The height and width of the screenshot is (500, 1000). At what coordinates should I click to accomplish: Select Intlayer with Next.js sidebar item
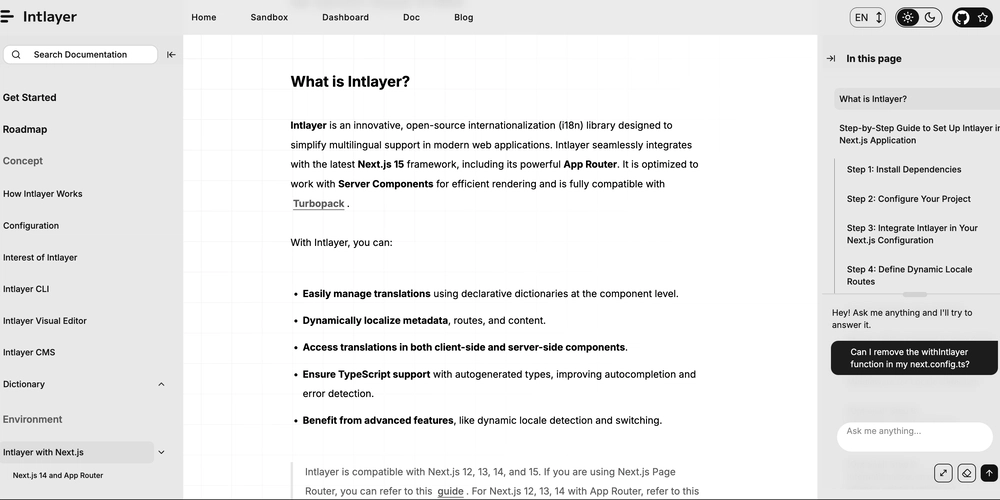pyautogui.click(x=77, y=452)
